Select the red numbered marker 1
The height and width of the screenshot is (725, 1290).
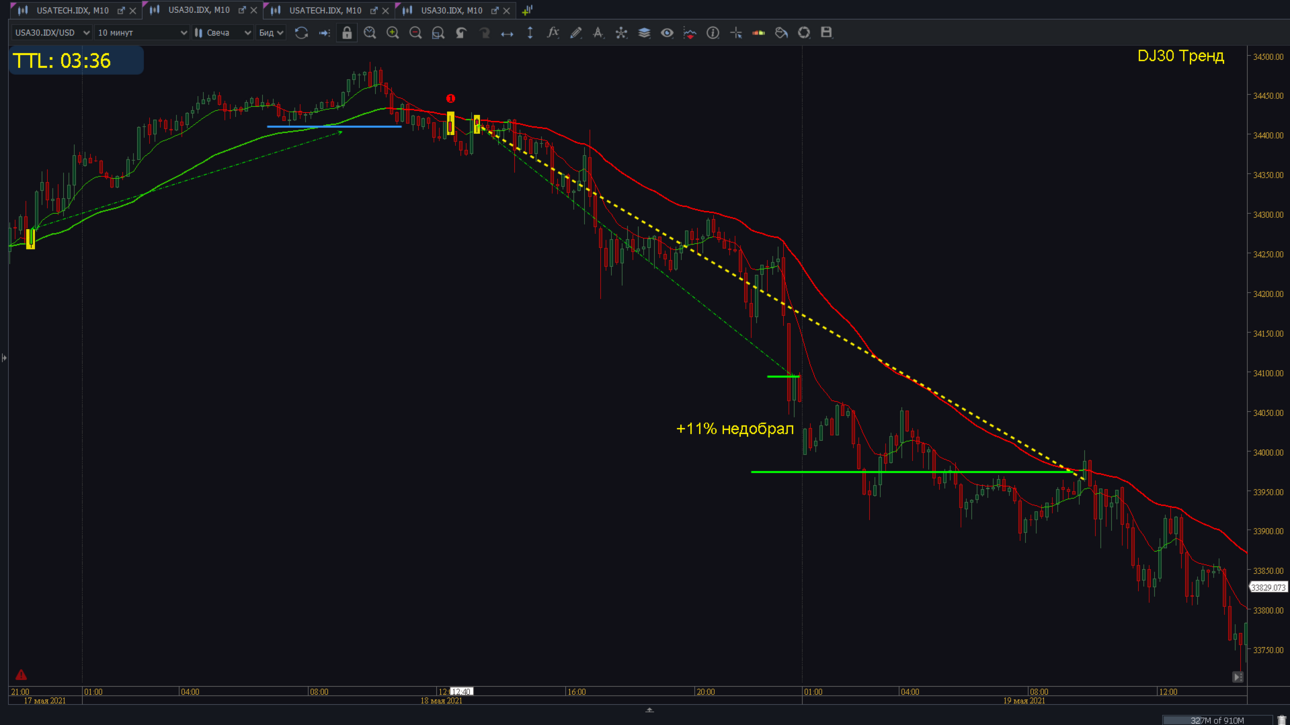click(450, 99)
